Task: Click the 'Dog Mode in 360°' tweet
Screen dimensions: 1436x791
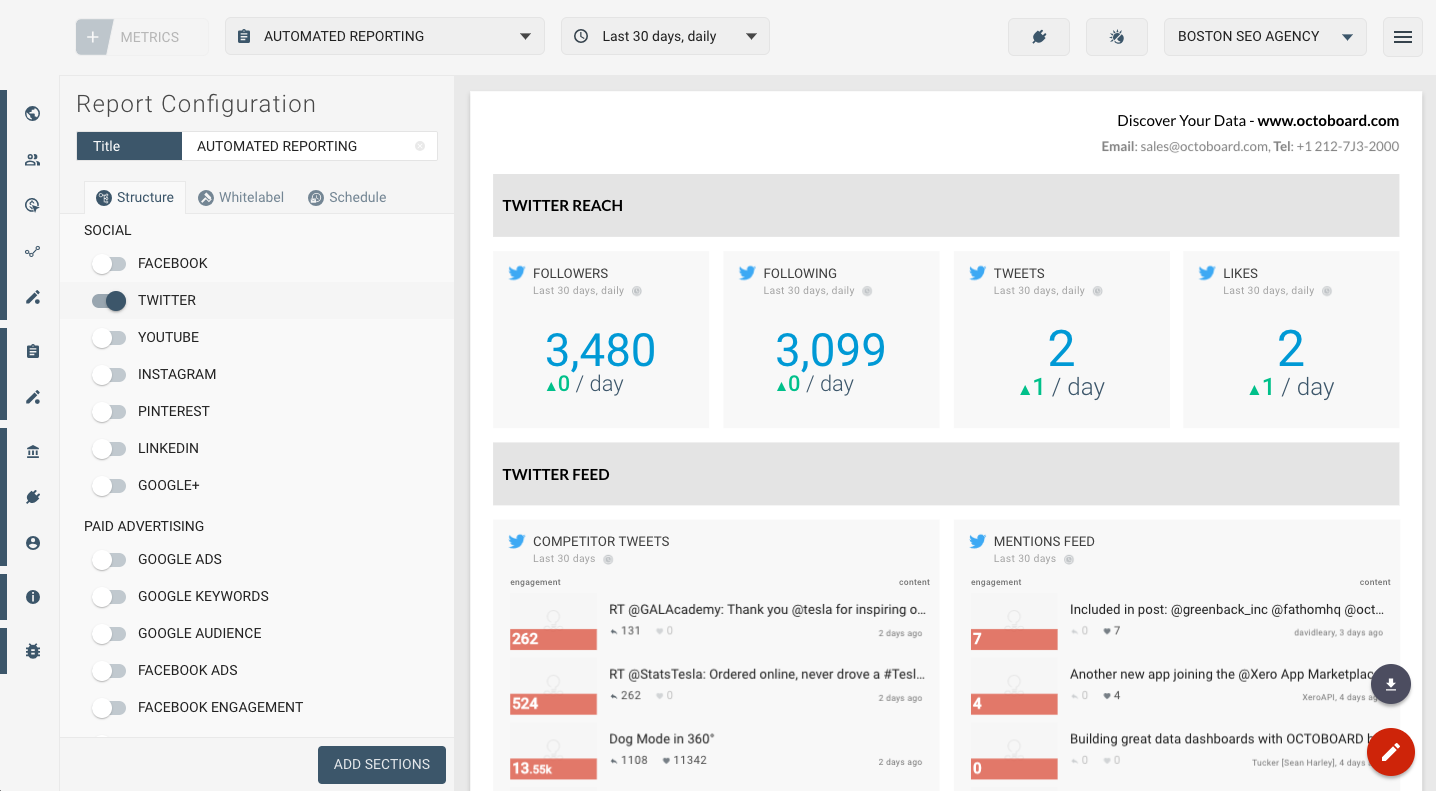Action: (662, 739)
